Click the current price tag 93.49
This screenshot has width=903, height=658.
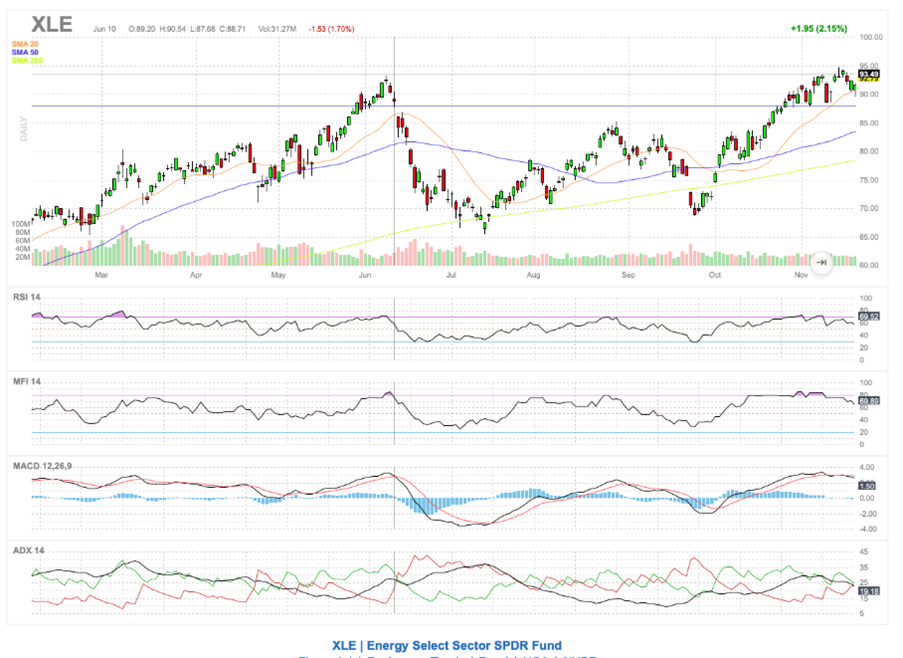[x=867, y=74]
